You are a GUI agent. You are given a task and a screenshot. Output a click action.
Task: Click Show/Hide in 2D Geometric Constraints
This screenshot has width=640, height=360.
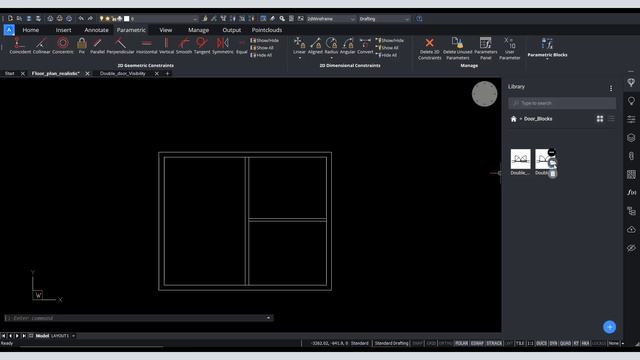point(265,40)
